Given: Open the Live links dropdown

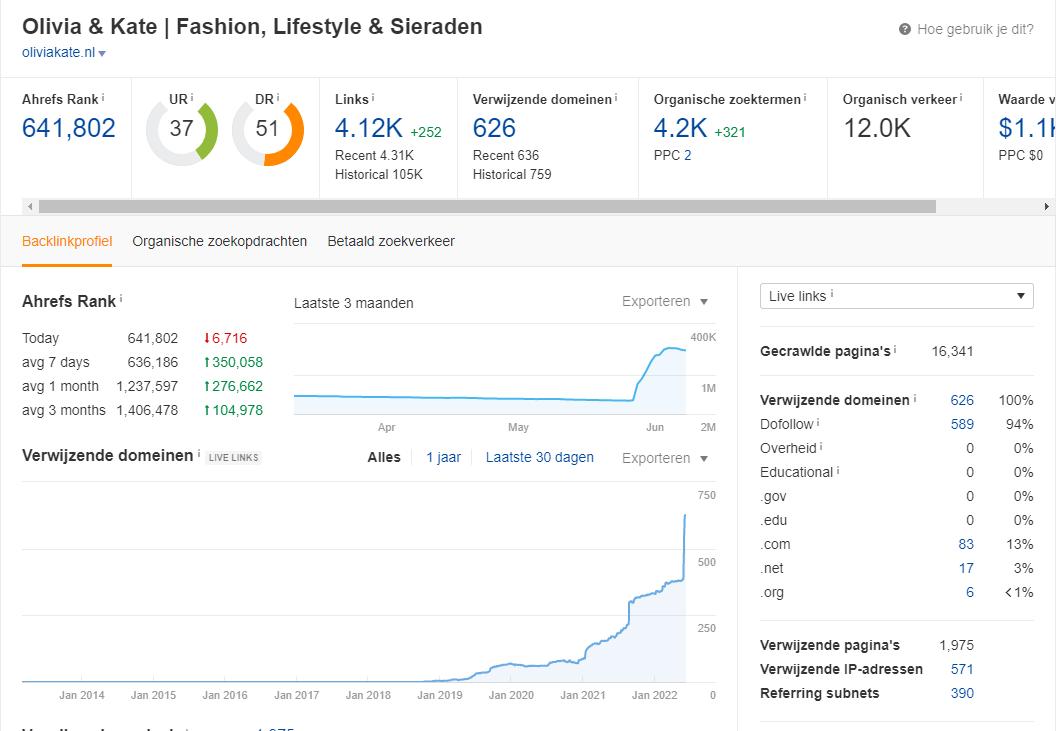Looking at the screenshot, I should point(896,296).
